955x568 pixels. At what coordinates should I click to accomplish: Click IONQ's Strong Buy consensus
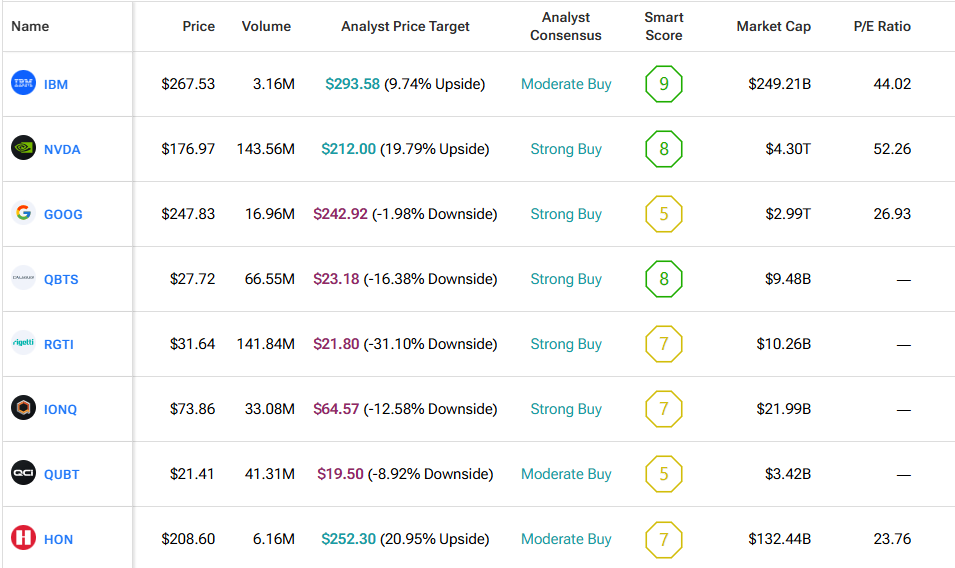[x=566, y=409]
